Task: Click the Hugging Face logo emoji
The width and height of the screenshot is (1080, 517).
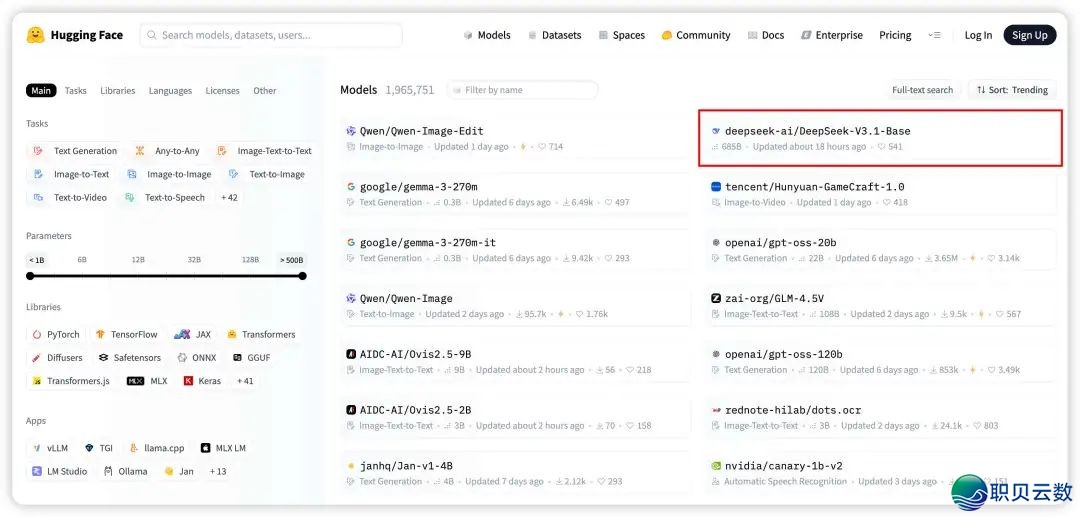Action: pos(35,35)
